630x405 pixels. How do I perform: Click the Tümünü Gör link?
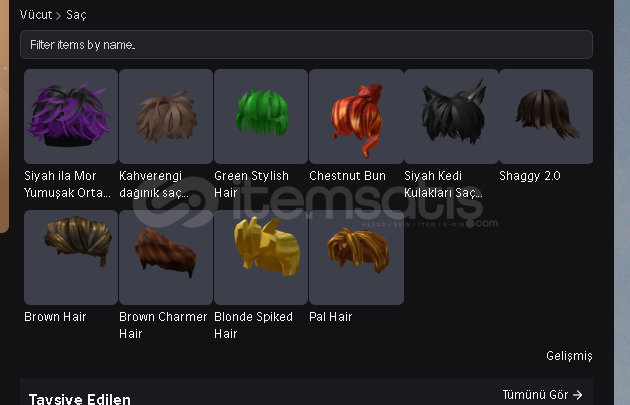pos(535,395)
